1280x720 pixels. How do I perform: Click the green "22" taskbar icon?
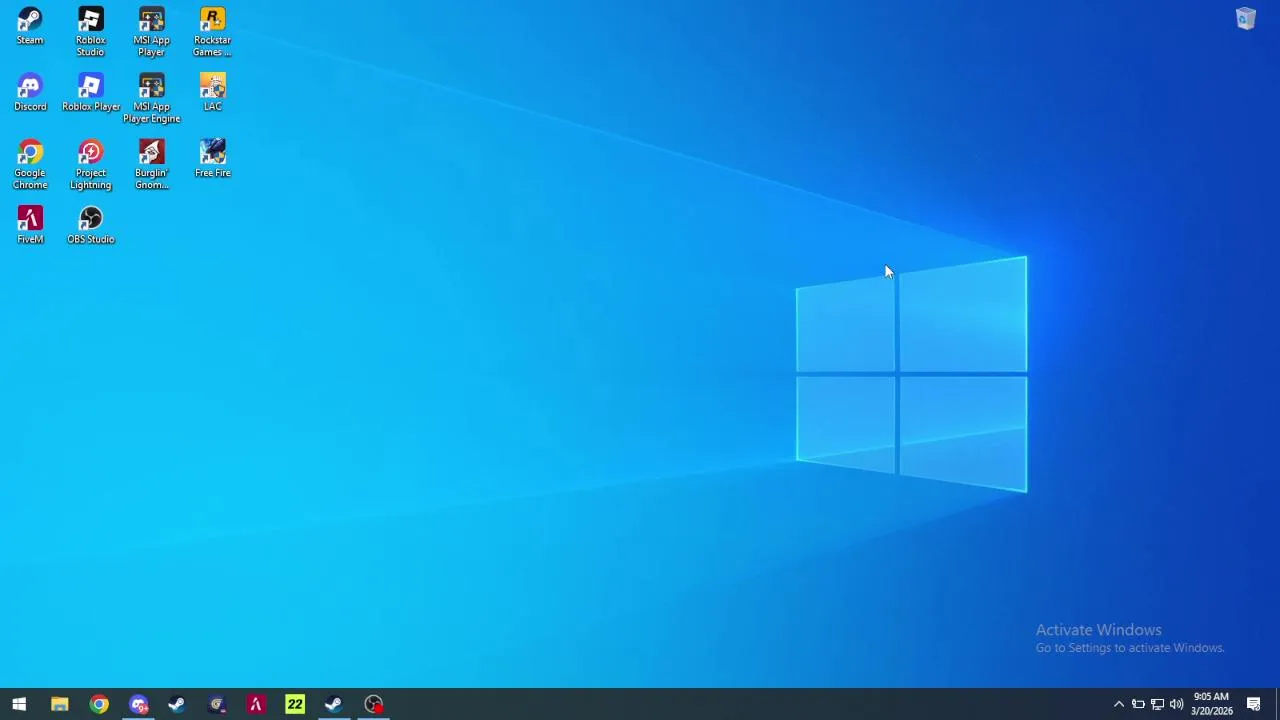(x=295, y=704)
